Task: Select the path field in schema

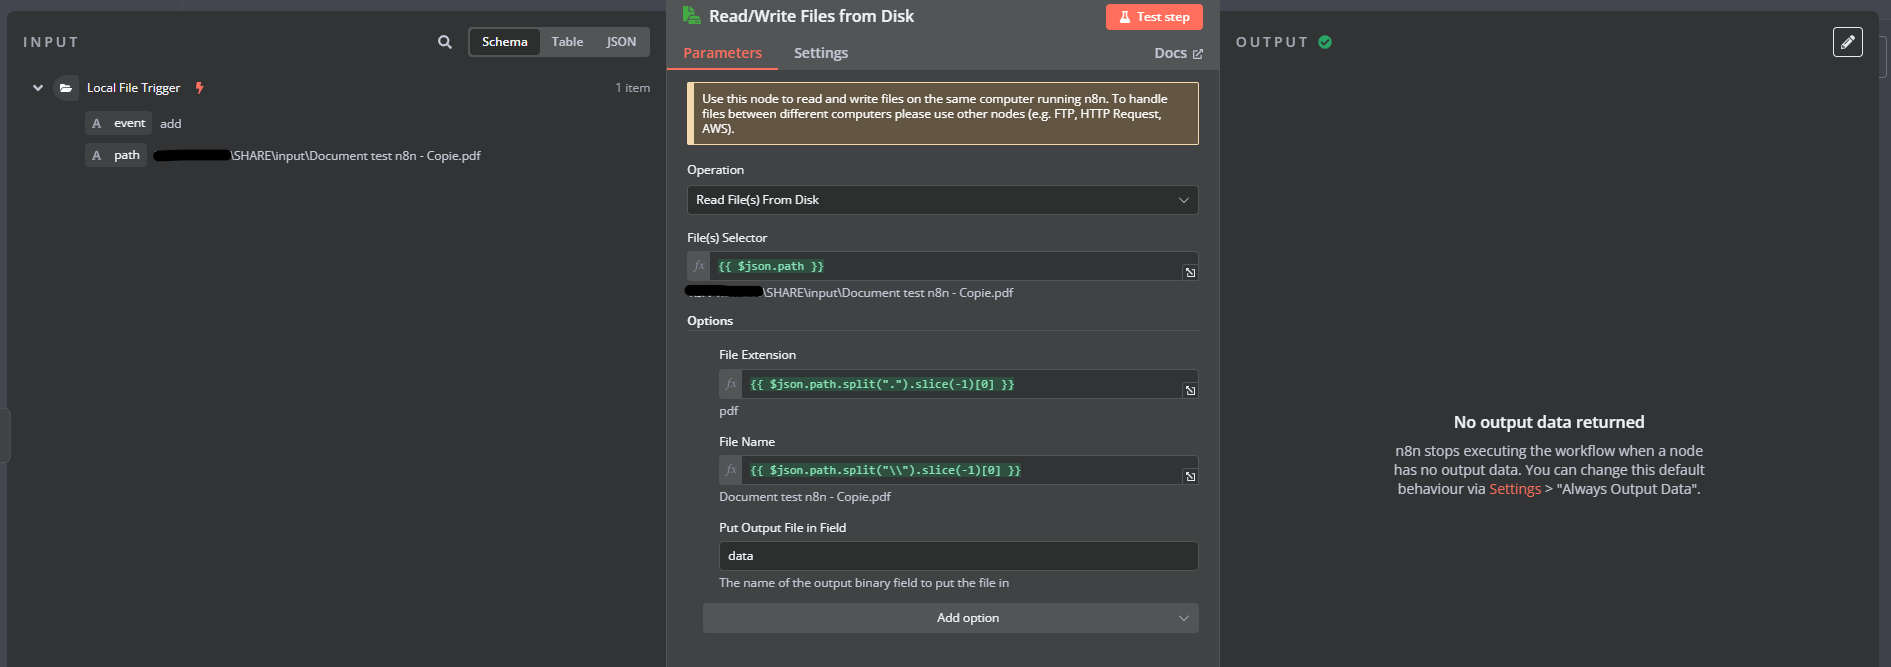Action: (x=116, y=155)
